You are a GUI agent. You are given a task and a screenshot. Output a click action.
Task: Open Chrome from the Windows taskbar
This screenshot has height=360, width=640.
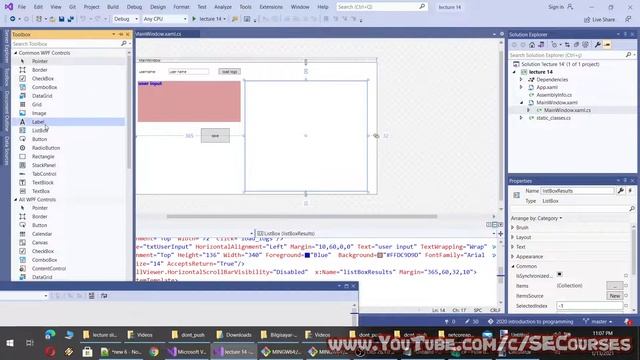point(154,351)
